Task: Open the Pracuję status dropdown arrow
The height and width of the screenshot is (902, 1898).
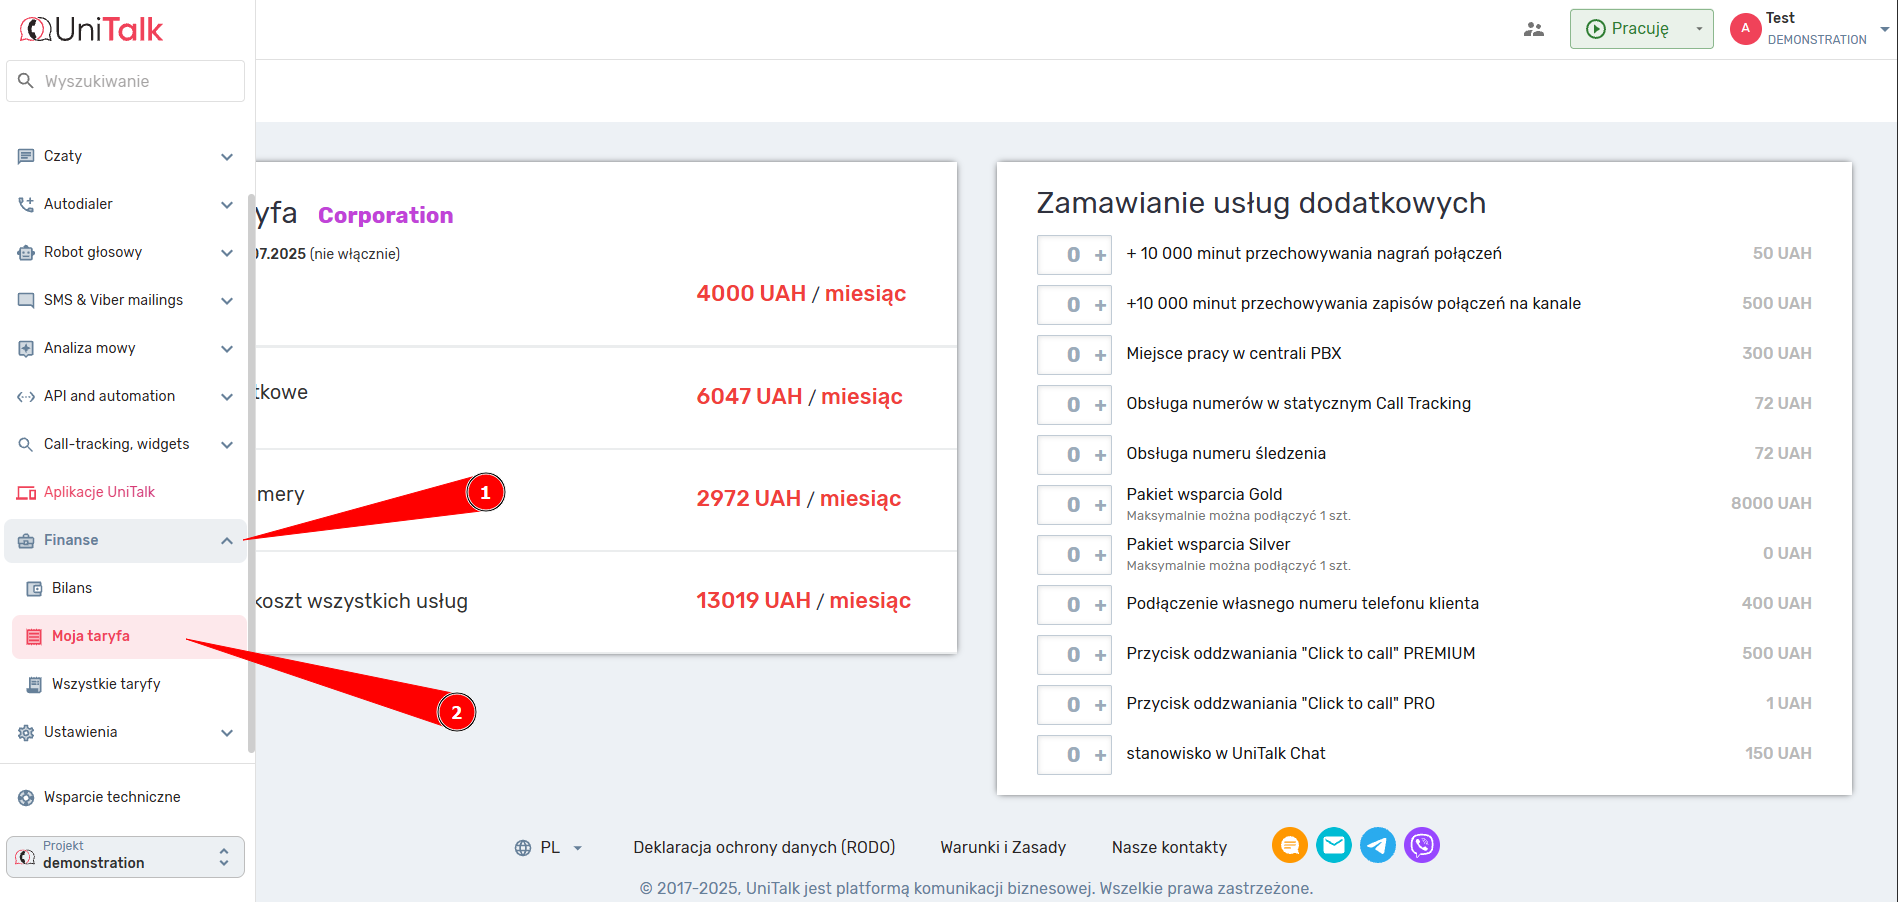Action: pyautogui.click(x=1698, y=29)
